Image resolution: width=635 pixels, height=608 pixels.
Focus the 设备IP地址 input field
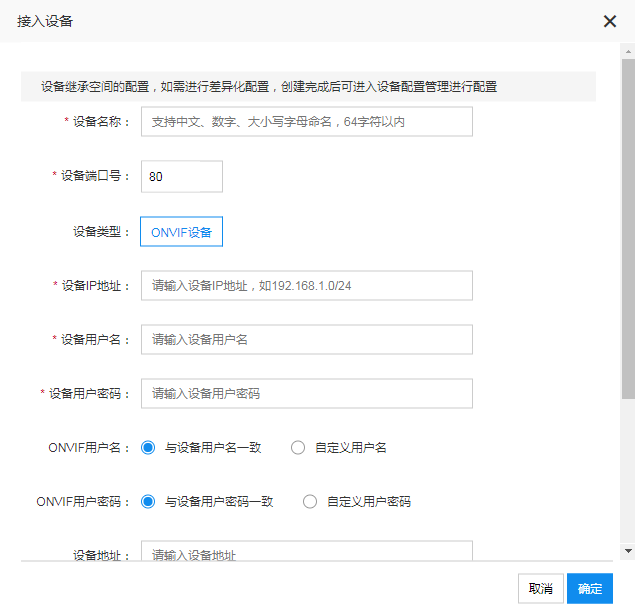coord(307,286)
